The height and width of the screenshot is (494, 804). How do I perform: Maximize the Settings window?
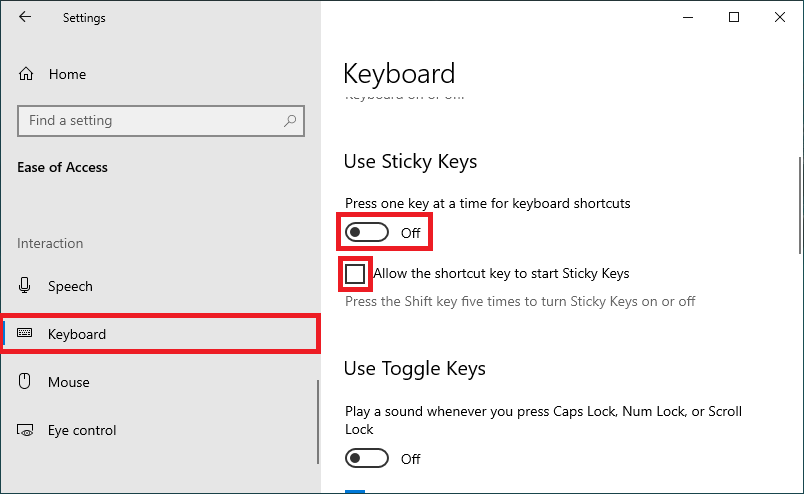(x=734, y=17)
